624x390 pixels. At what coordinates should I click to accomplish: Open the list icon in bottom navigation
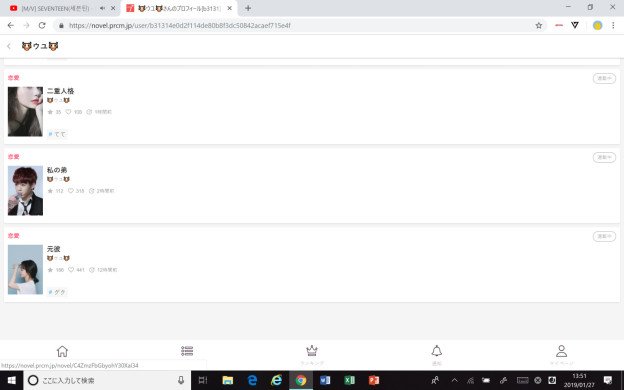(187, 351)
